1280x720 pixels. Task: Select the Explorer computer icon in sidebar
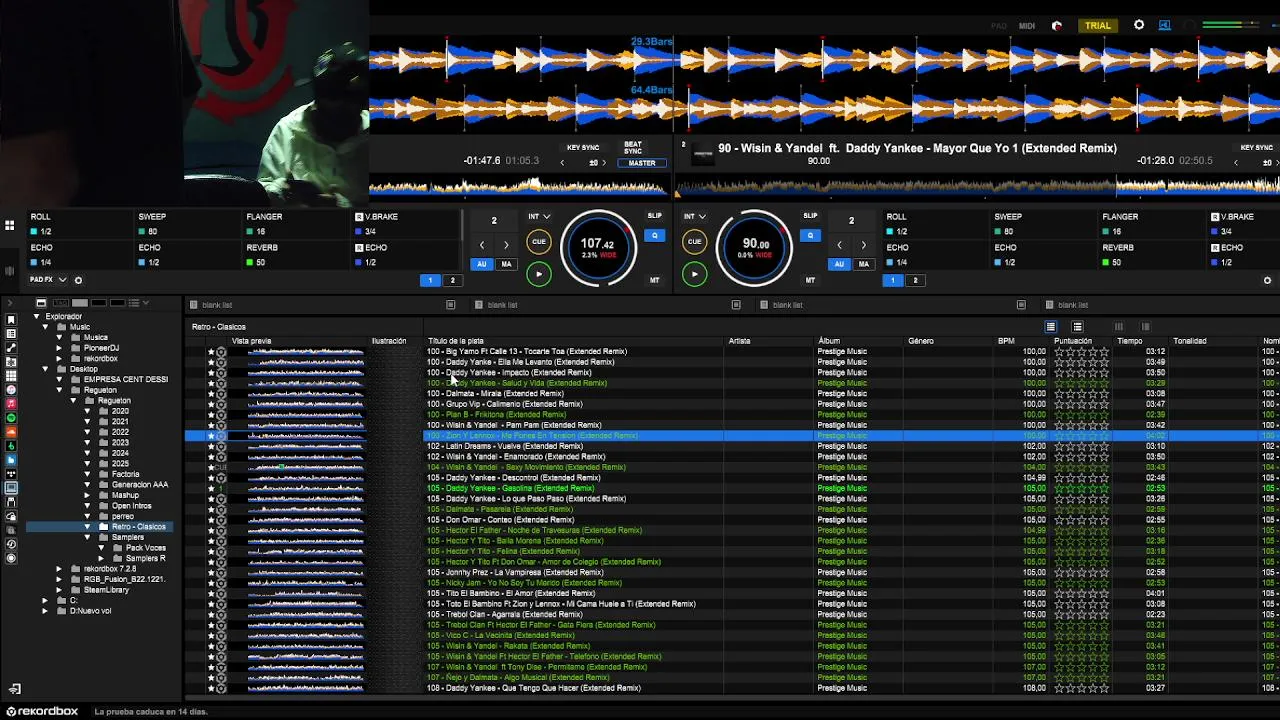tap(11, 488)
